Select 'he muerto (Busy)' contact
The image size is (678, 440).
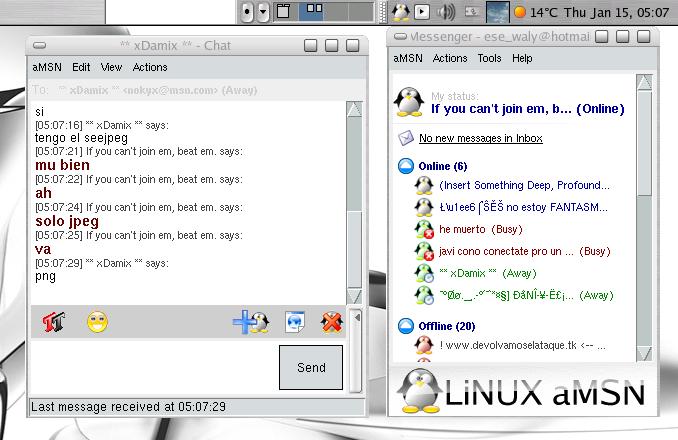[481, 229]
